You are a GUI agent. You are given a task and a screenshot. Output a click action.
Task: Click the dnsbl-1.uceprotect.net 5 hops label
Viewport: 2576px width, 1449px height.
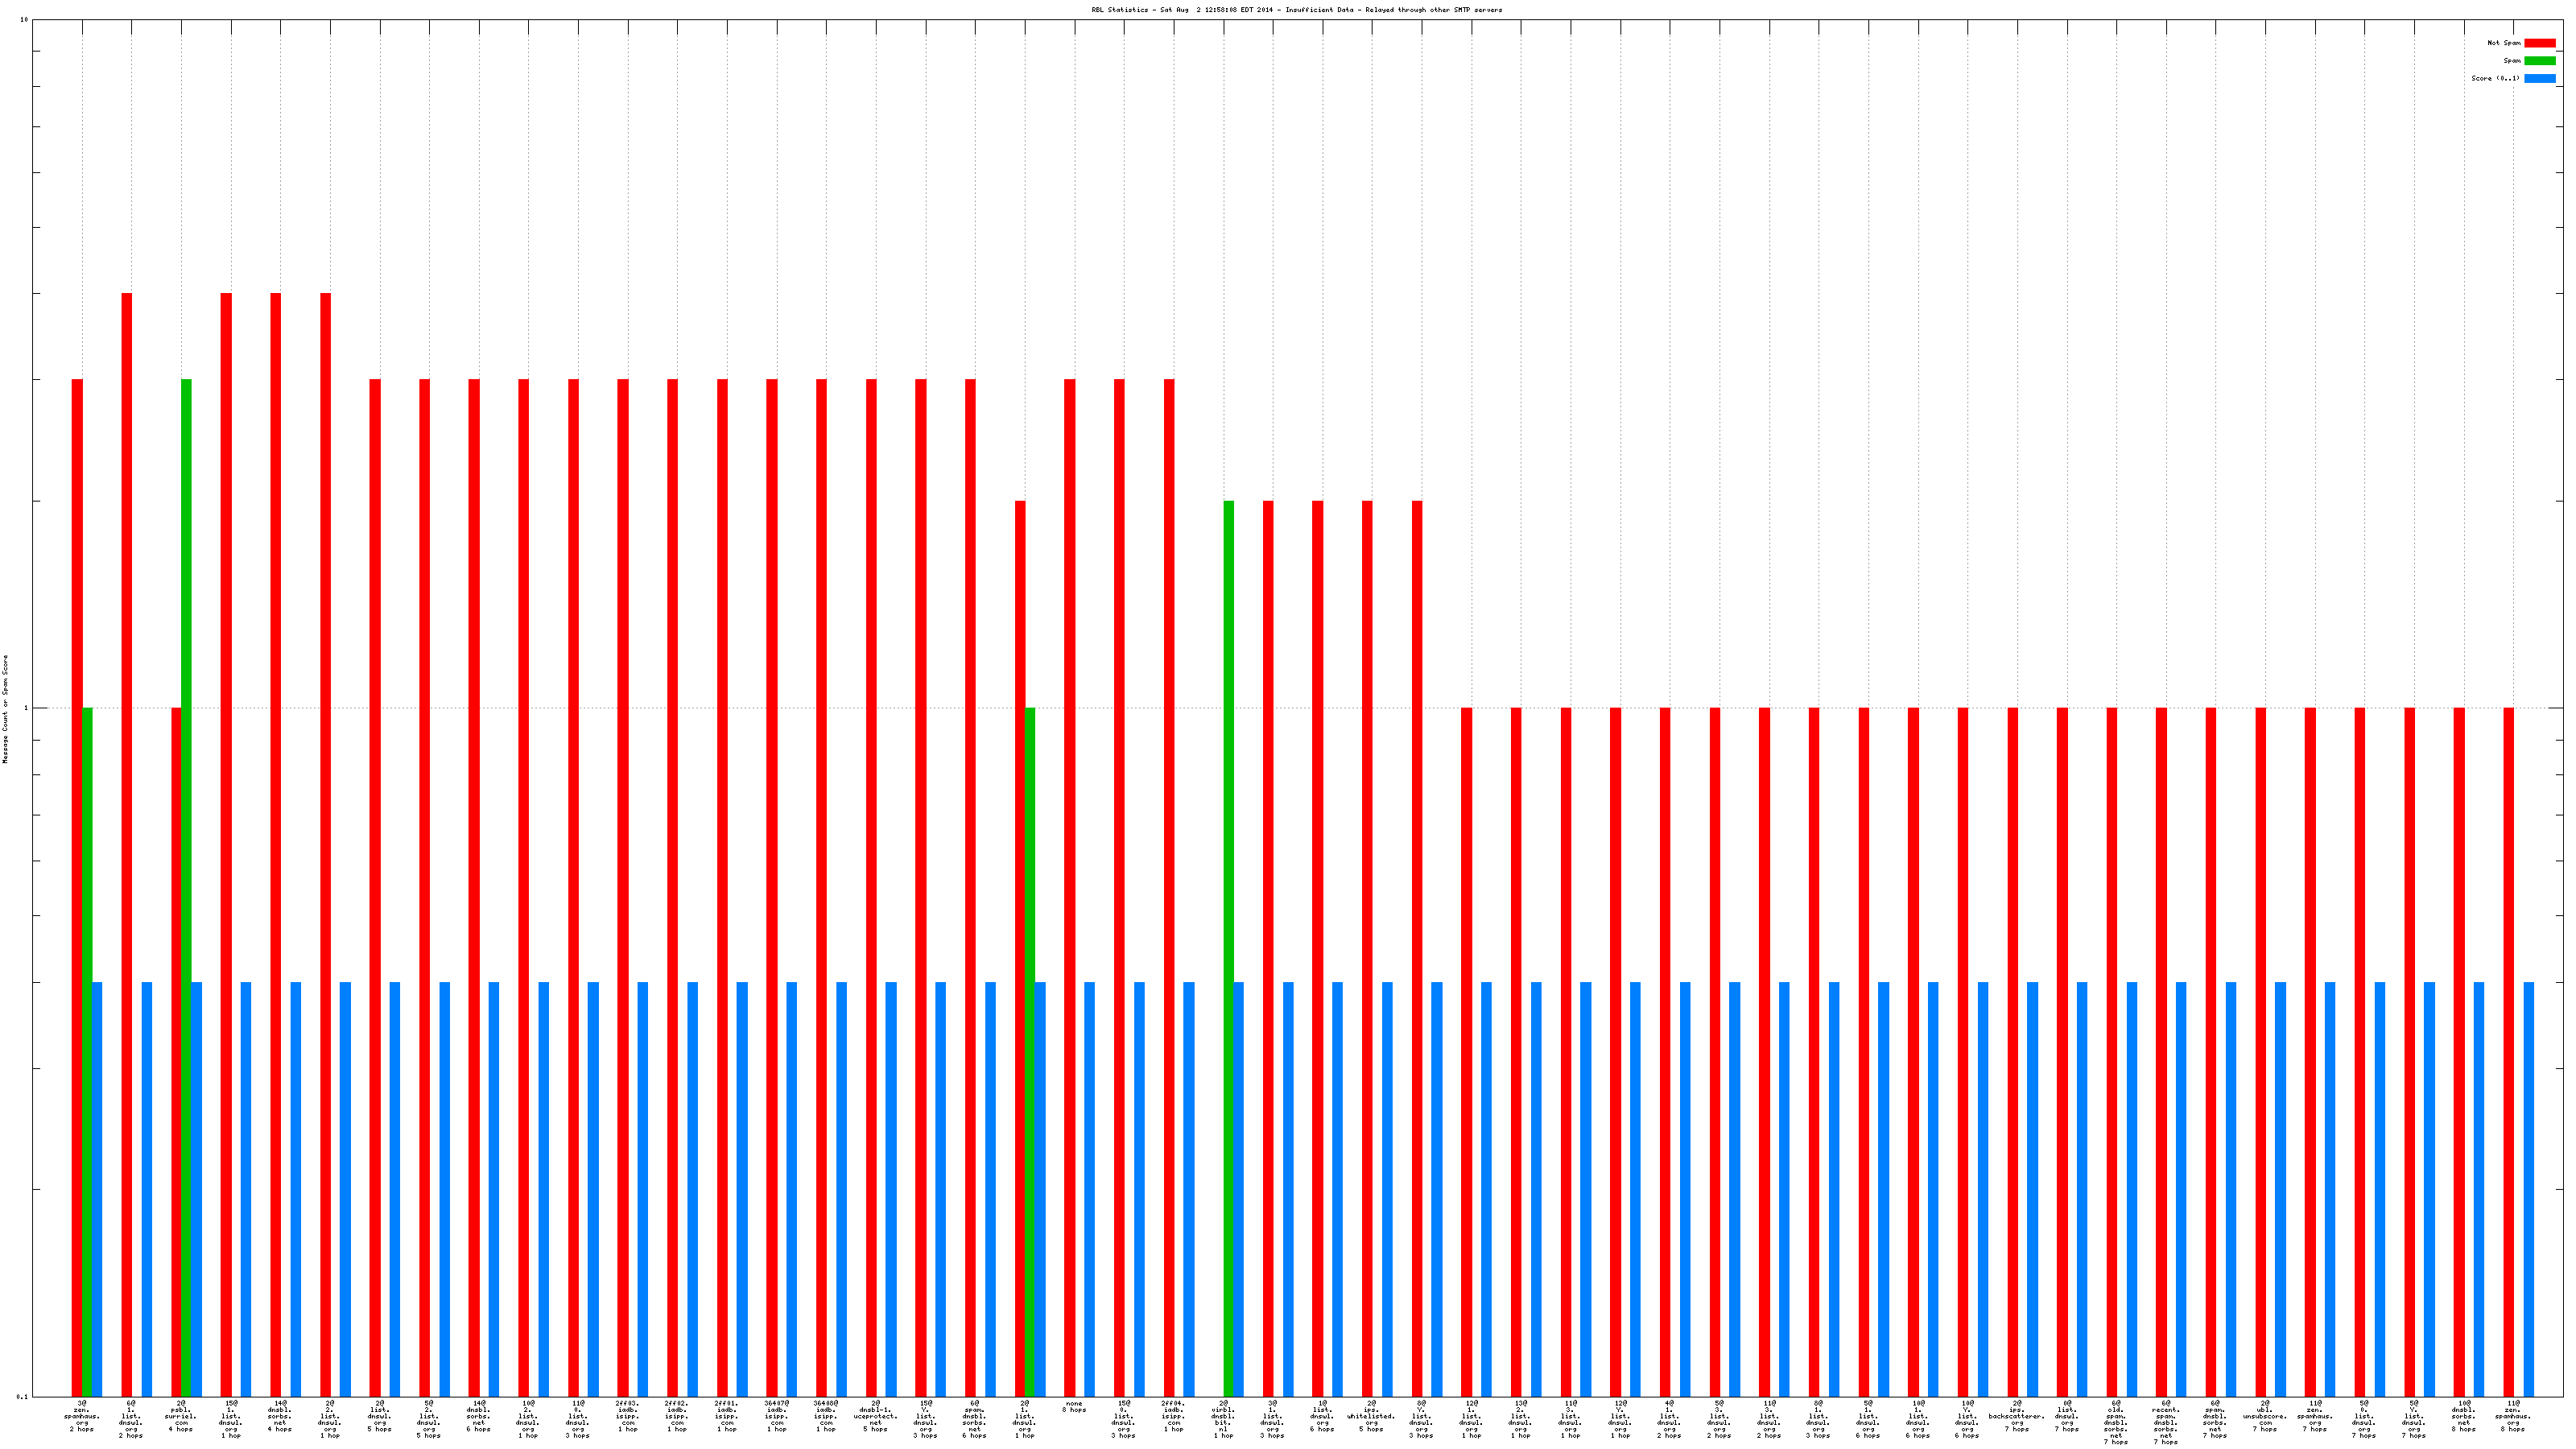tap(875, 1416)
